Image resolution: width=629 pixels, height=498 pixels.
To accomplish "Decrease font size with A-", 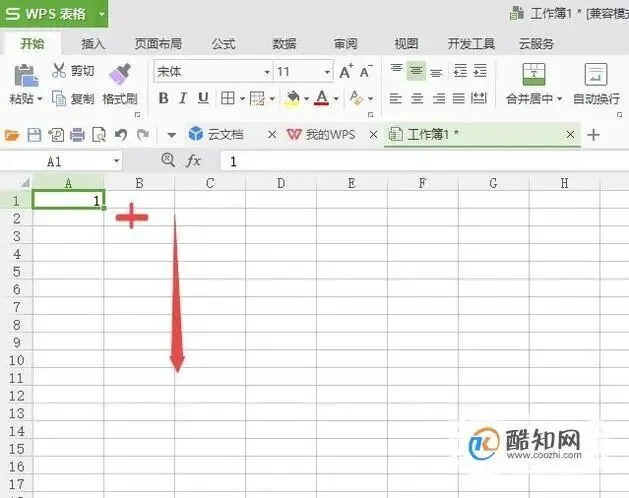I will pos(366,71).
